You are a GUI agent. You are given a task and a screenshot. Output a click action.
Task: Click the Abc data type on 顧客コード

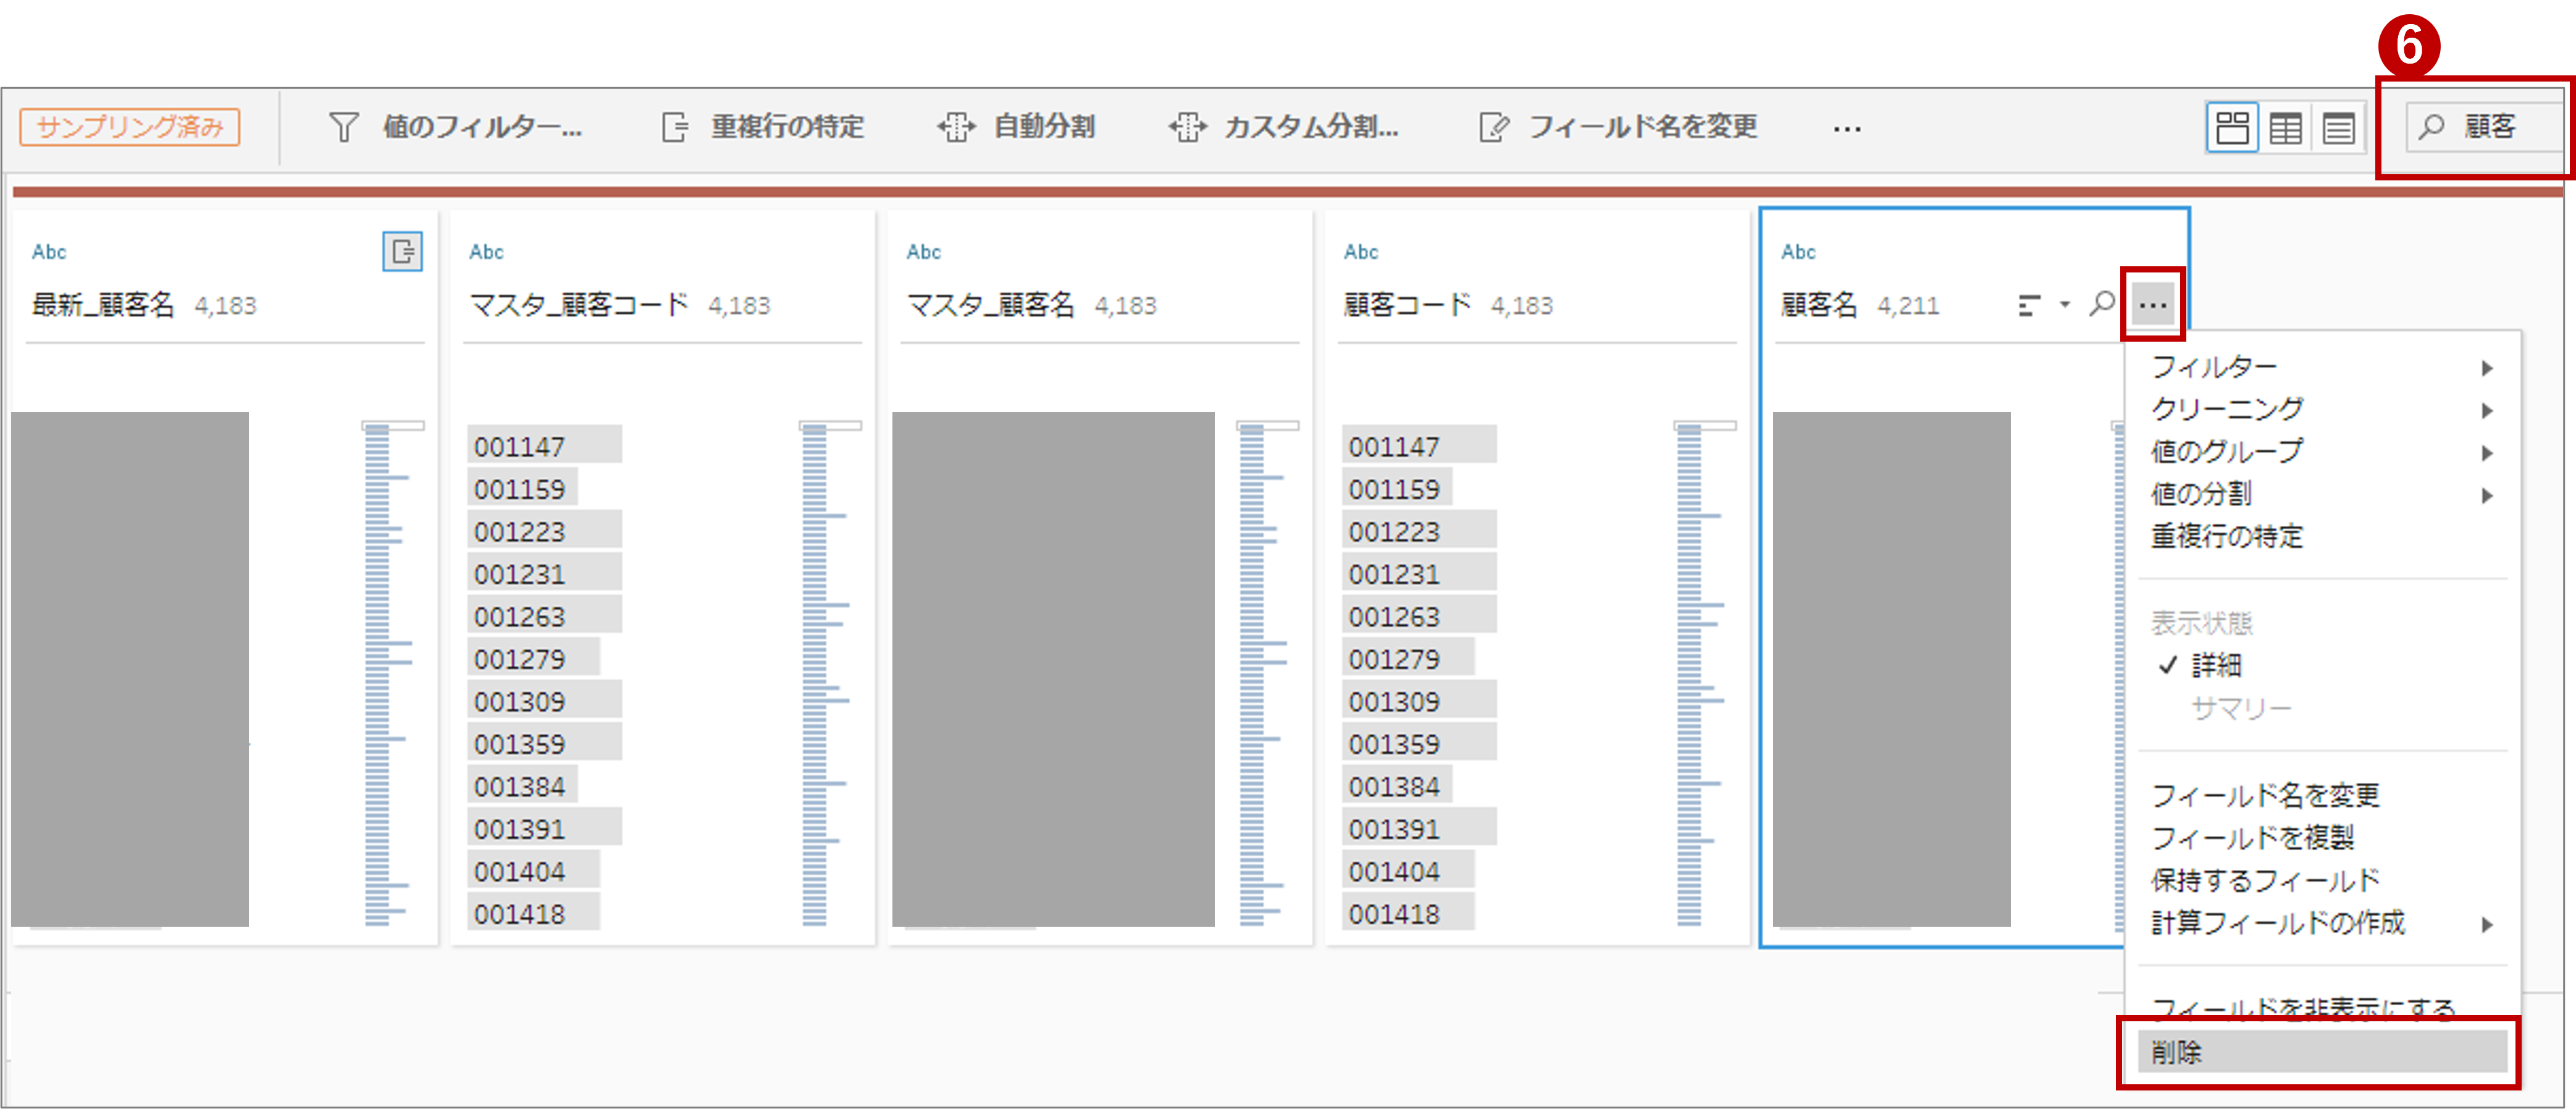point(1360,252)
